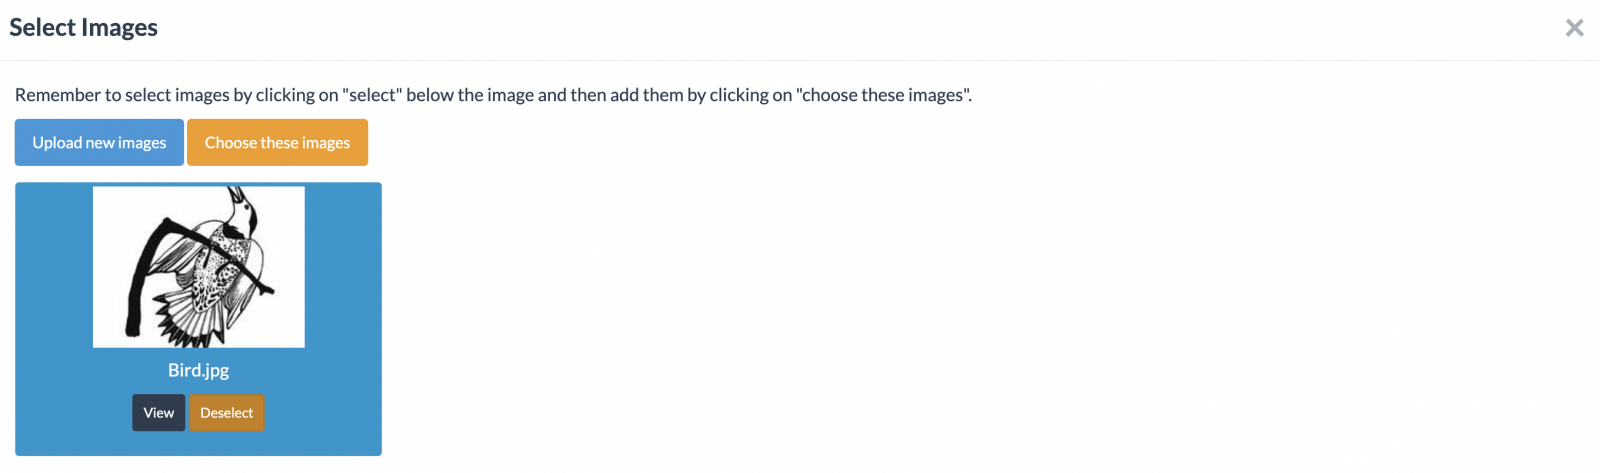The width and height of the screenshot is (1600, 473).
Task: Toggle off the Bird.jpg selection
Action: [x=227, y=412]
